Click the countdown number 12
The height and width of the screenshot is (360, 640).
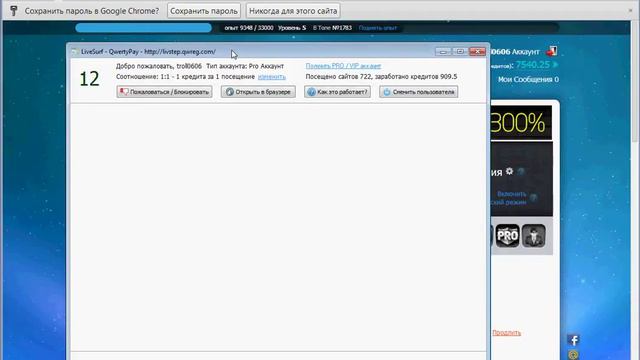(89, 79)
